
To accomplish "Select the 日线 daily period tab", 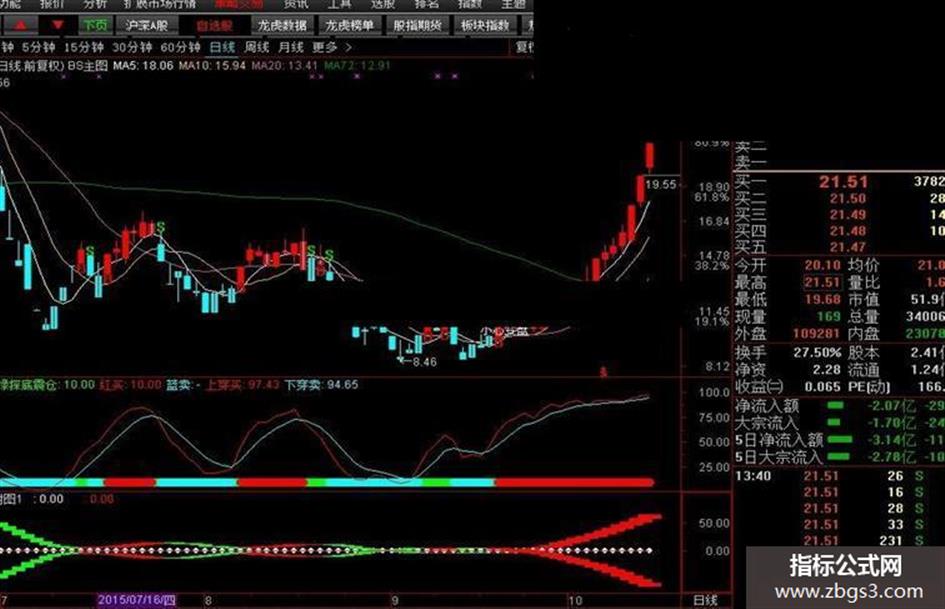I will [222, 47].
